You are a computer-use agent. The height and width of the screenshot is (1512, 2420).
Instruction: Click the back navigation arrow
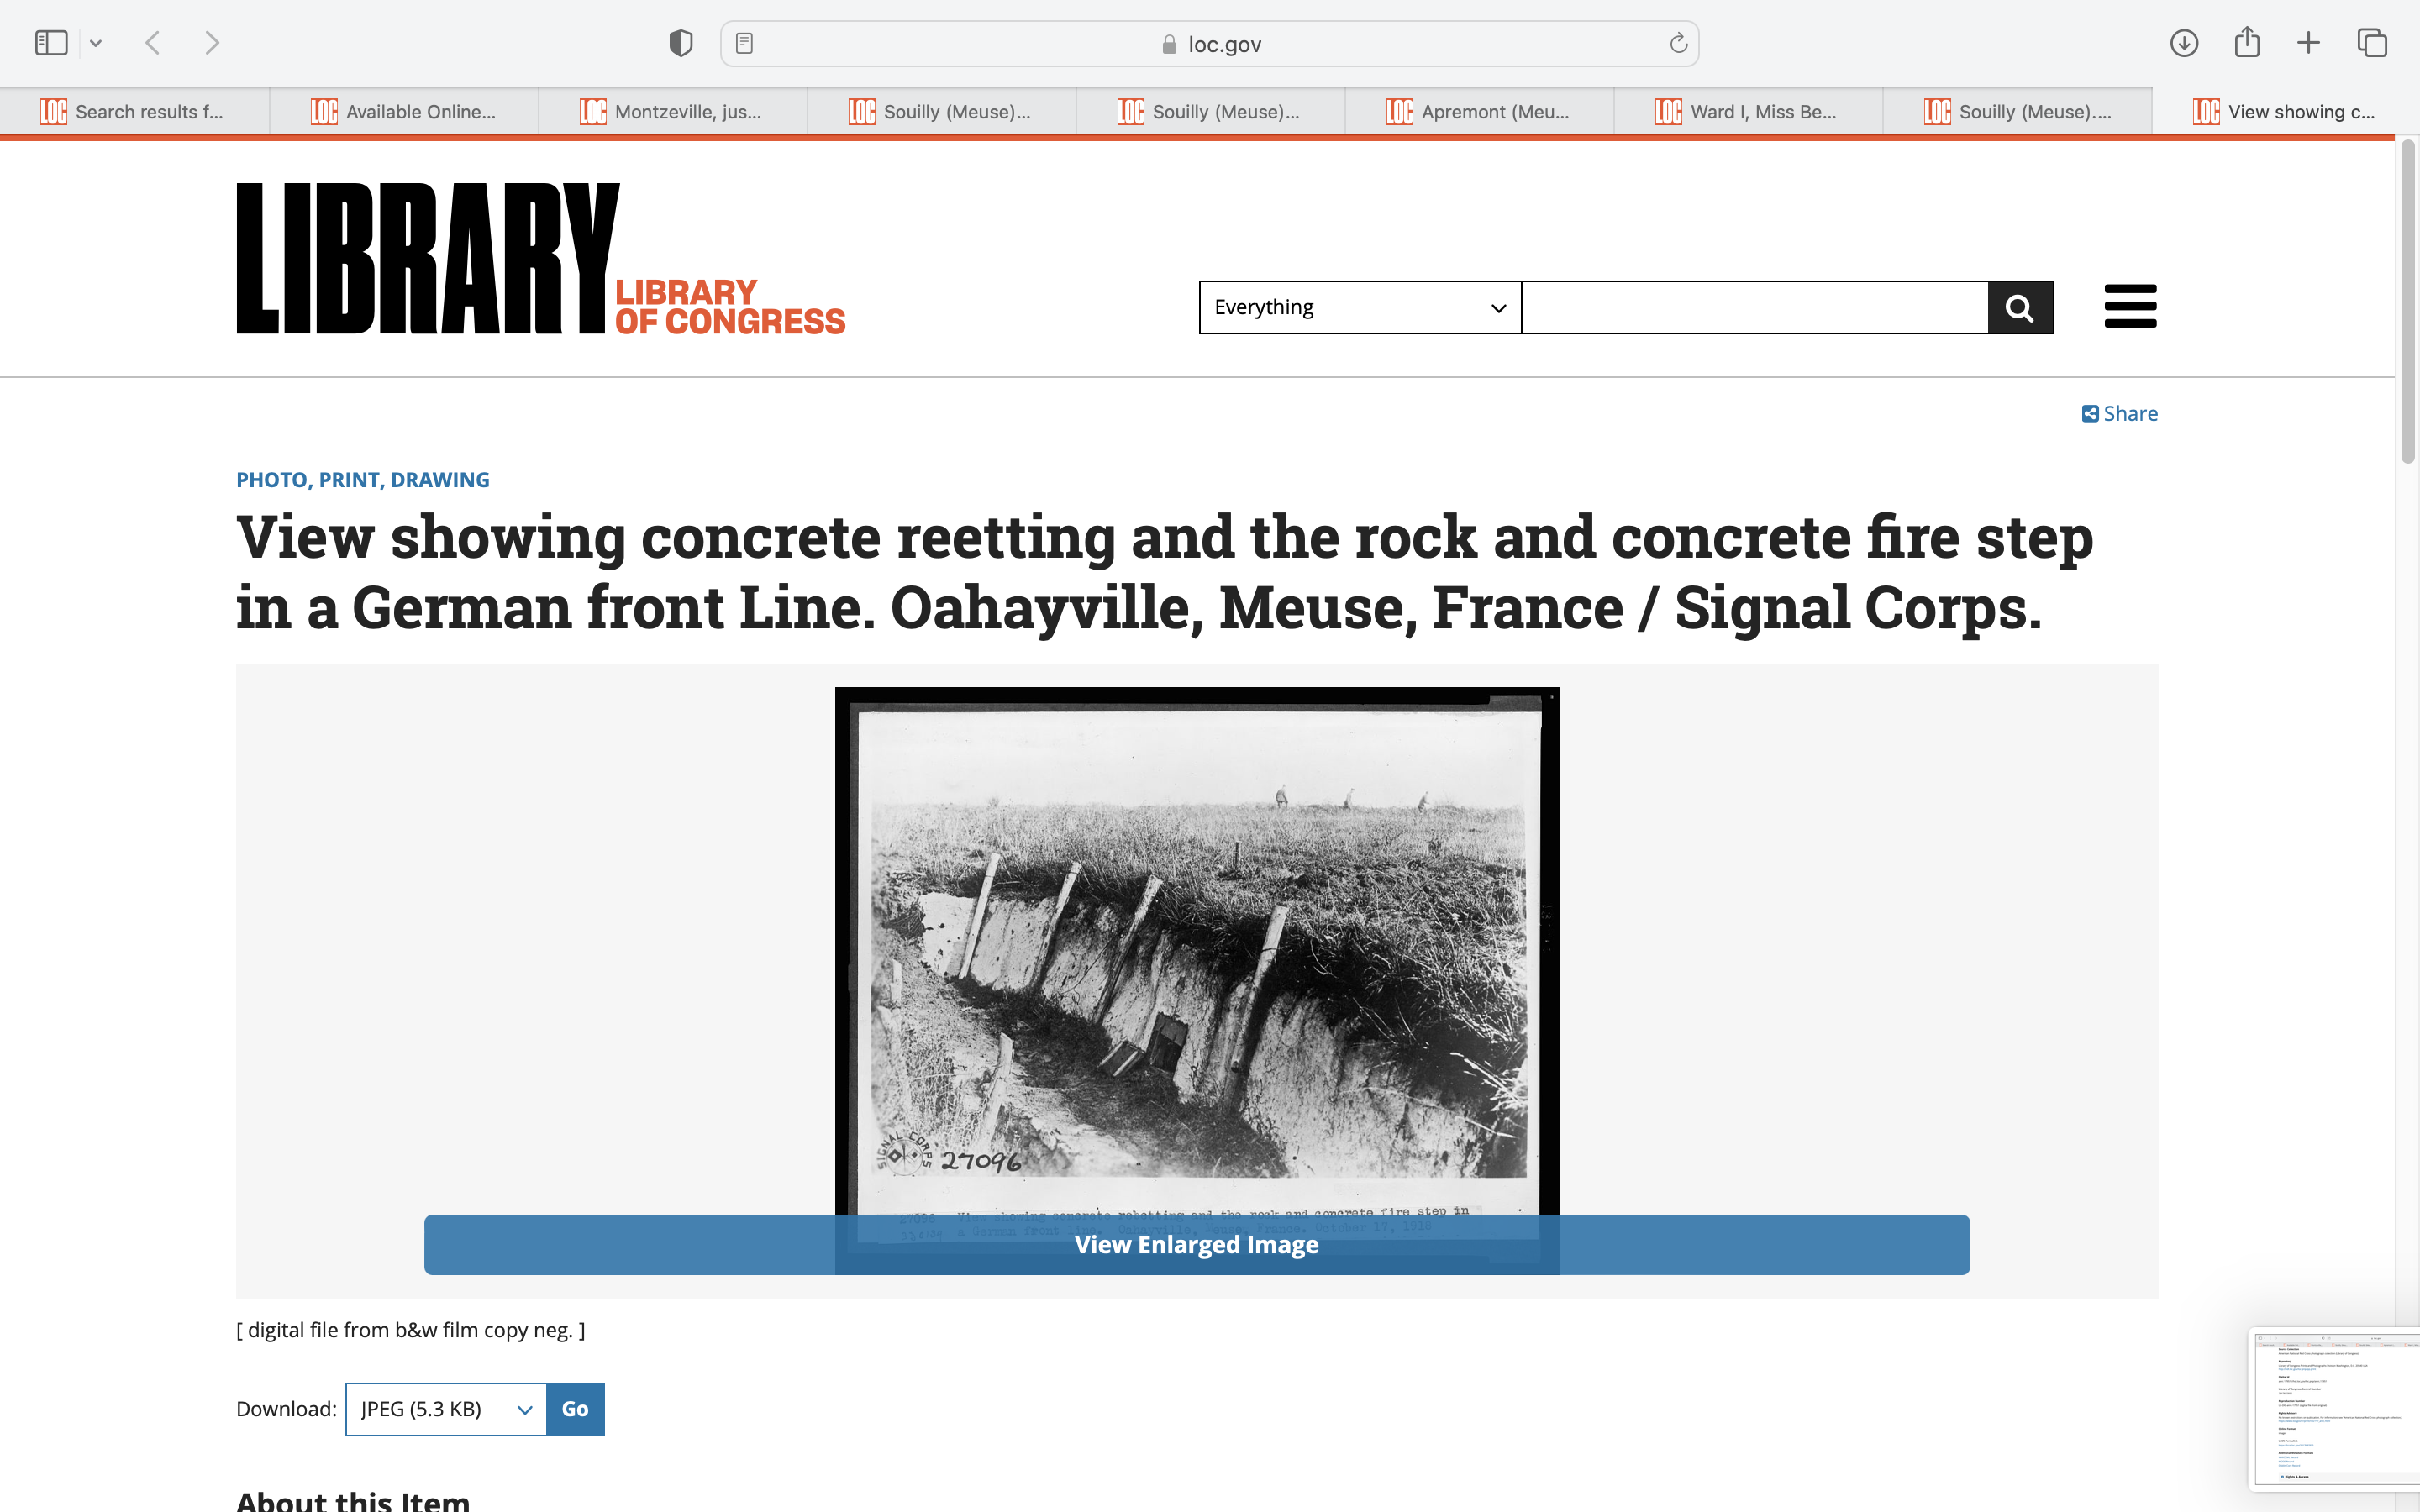pyautogui.click(x=153, y=43)
